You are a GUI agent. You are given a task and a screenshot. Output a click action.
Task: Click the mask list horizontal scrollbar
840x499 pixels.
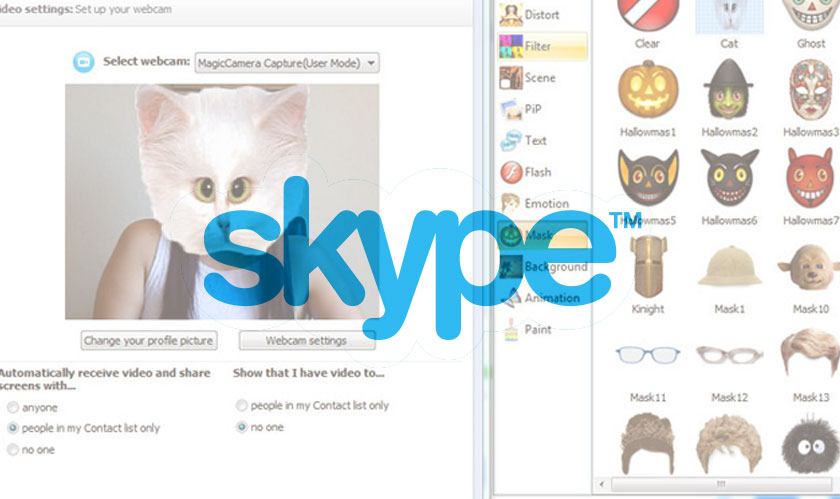tap(721, 484)
